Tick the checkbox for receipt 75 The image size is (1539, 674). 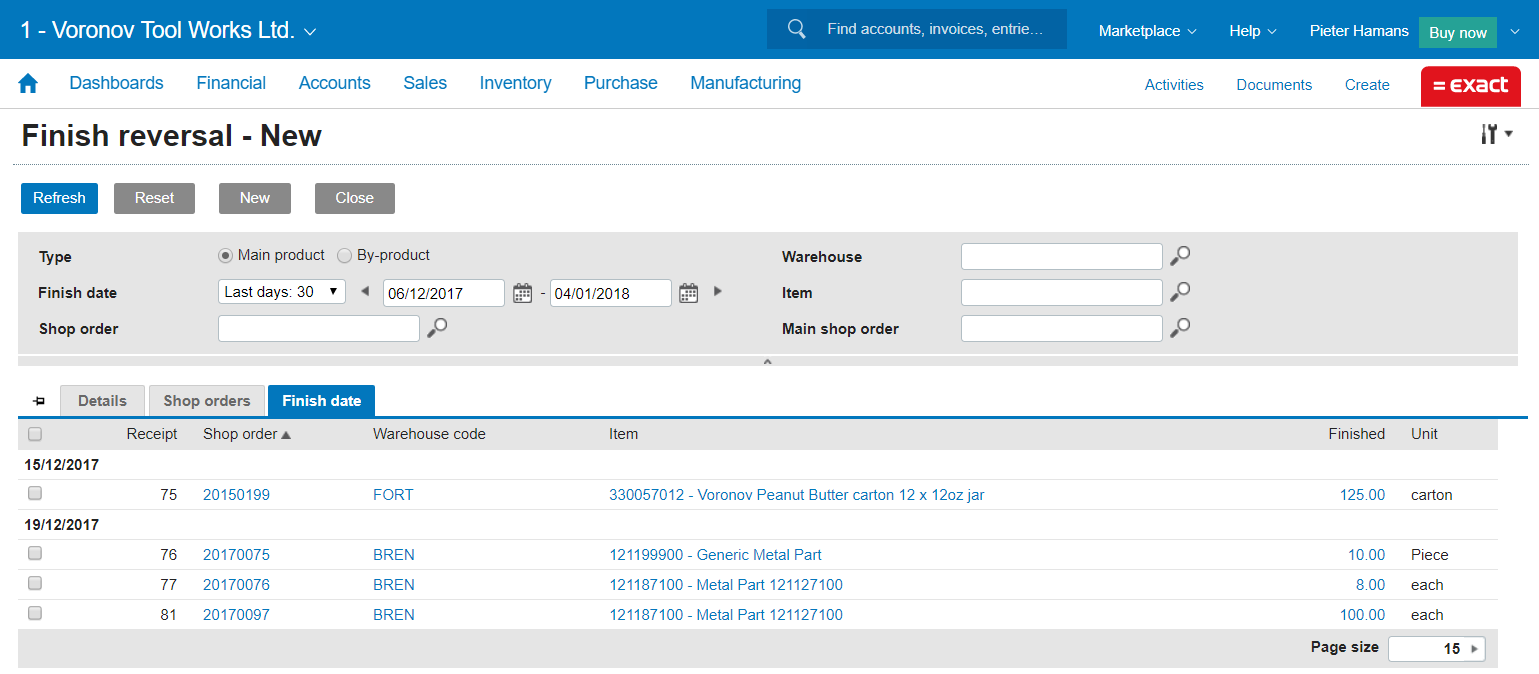(x=35, y=493)
